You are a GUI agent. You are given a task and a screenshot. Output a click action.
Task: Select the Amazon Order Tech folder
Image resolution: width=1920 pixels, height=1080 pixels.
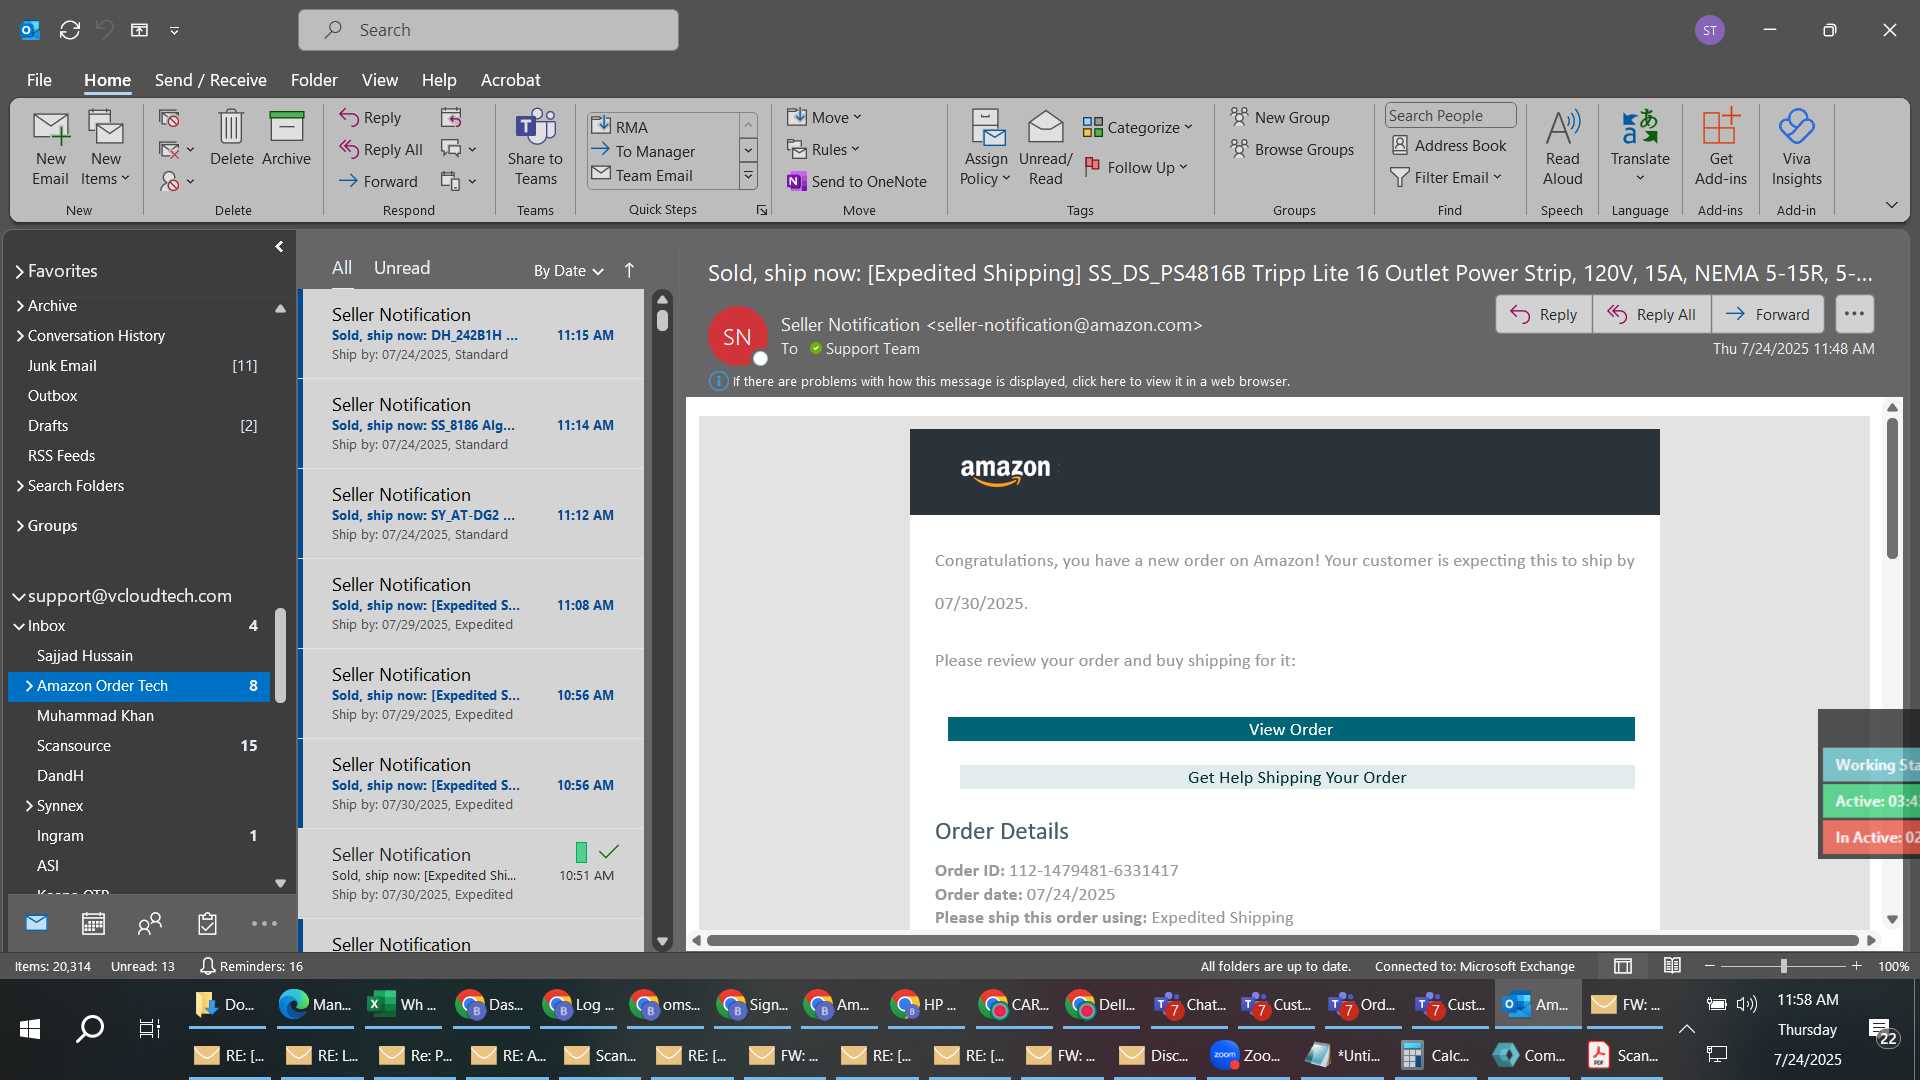[x=139, y=685]
